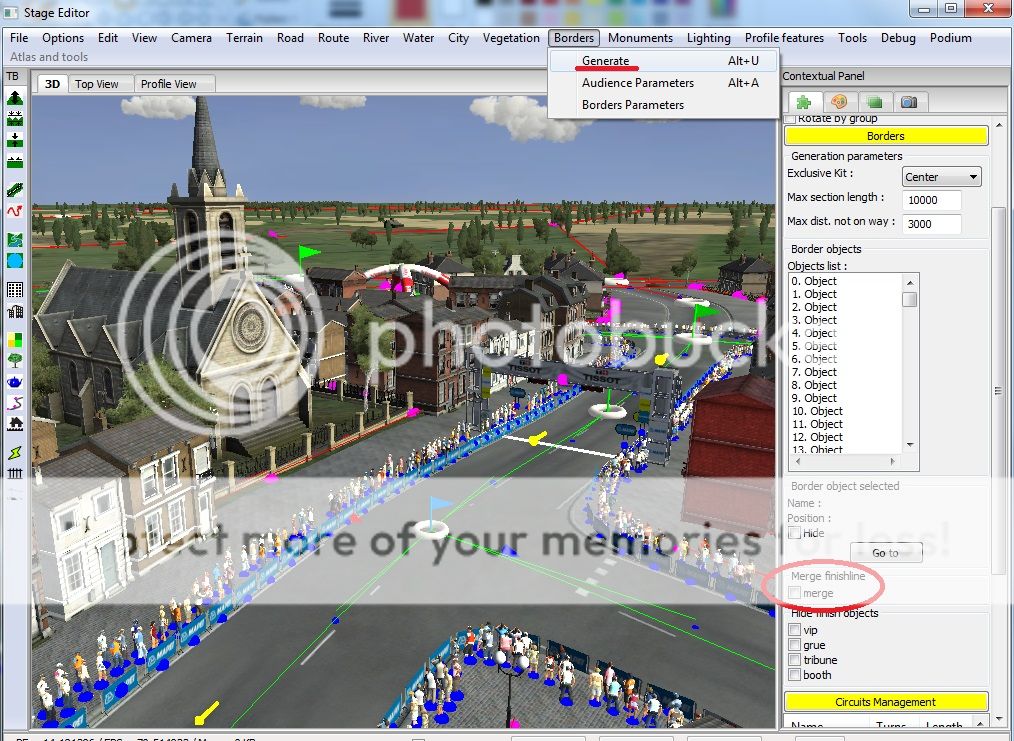Check the tribune hide checkbox
This screenshot has width=1014, height=741.
click(794, 660)
